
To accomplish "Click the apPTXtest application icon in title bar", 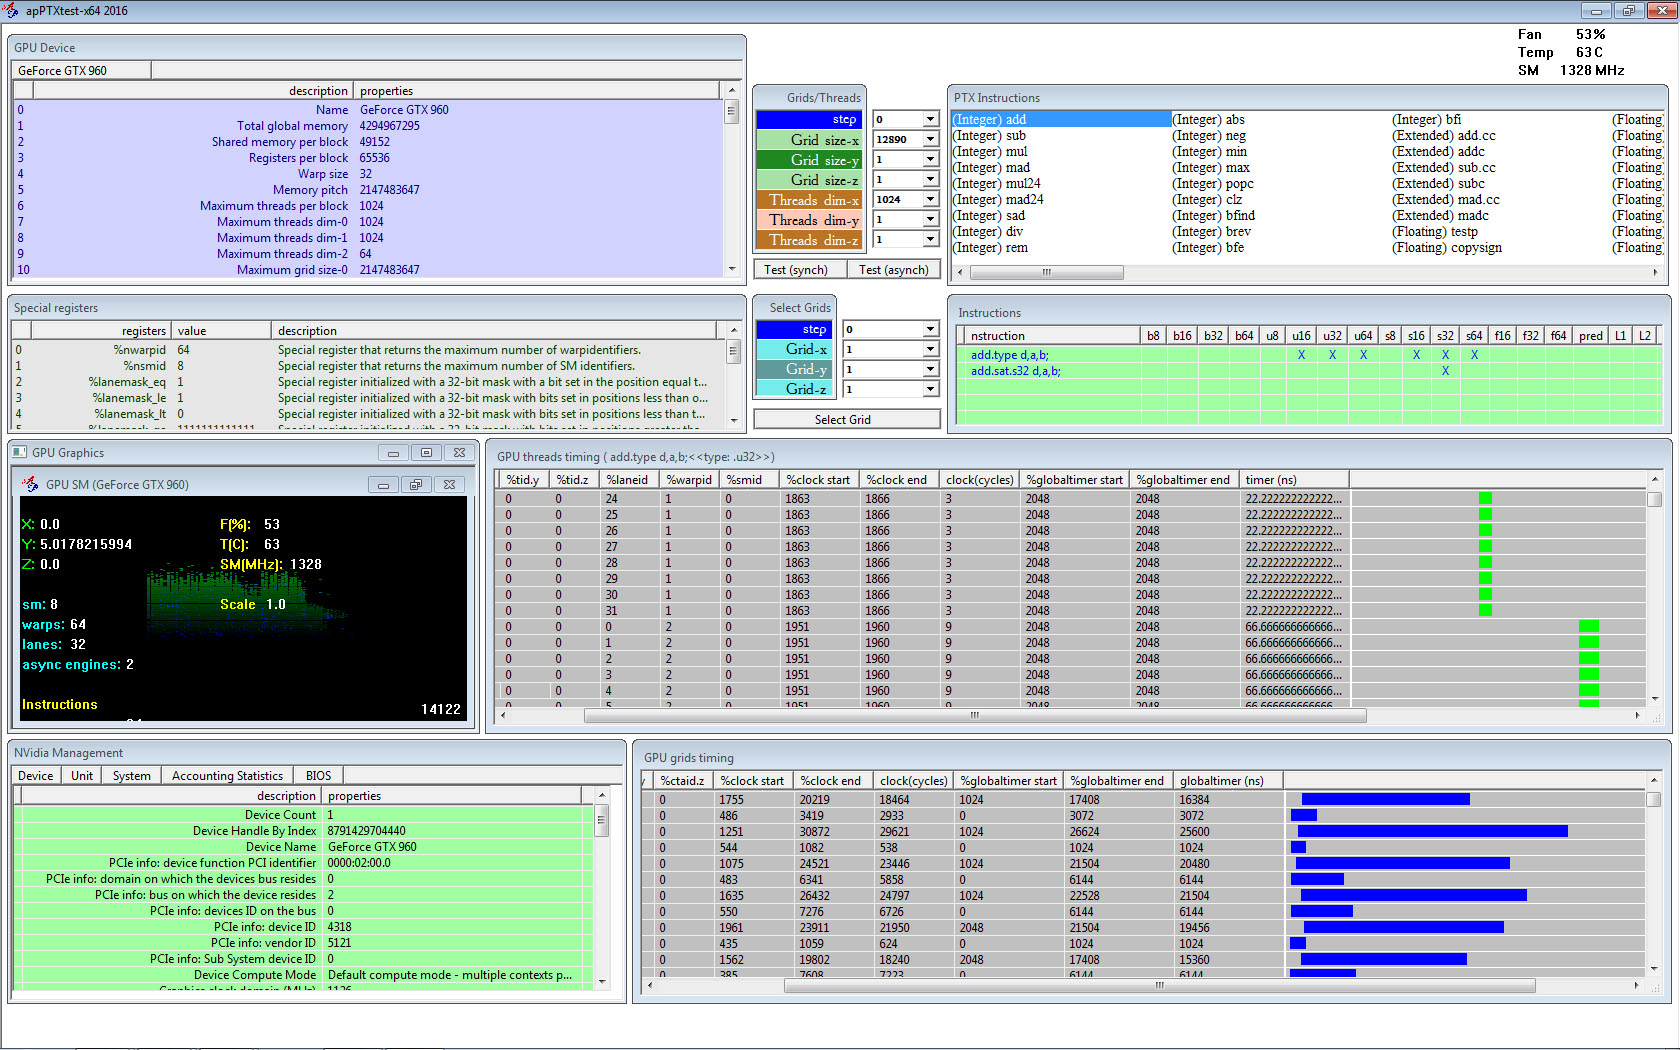I will click(x=11, y=11).
